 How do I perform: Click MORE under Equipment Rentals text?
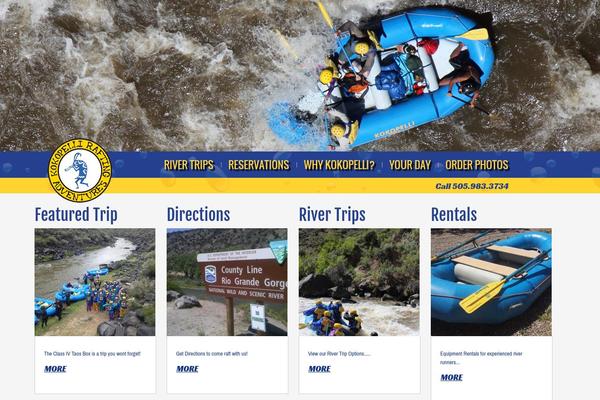point(452,377)
